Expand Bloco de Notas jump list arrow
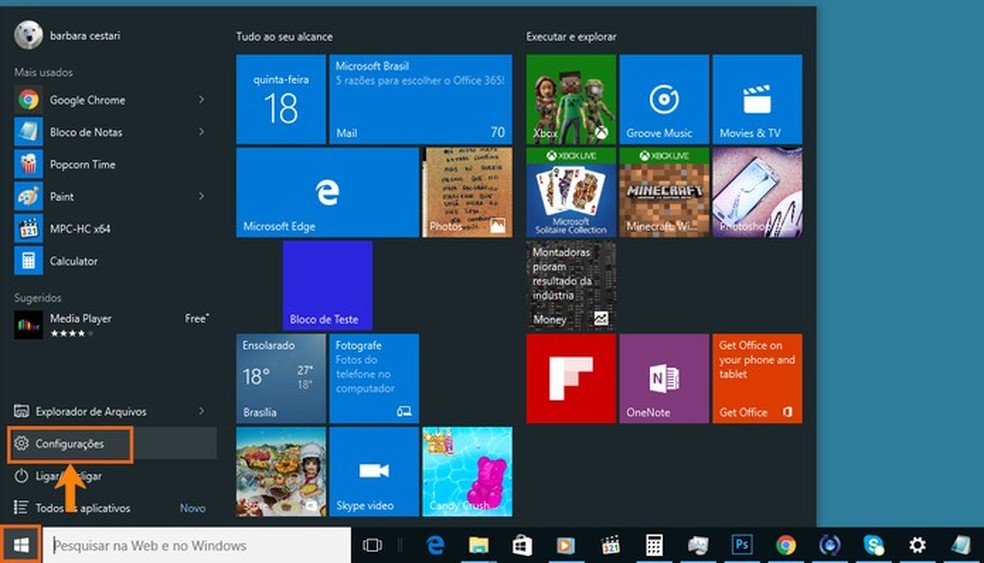This screenshot has height=563, width=984. (201, 132)
